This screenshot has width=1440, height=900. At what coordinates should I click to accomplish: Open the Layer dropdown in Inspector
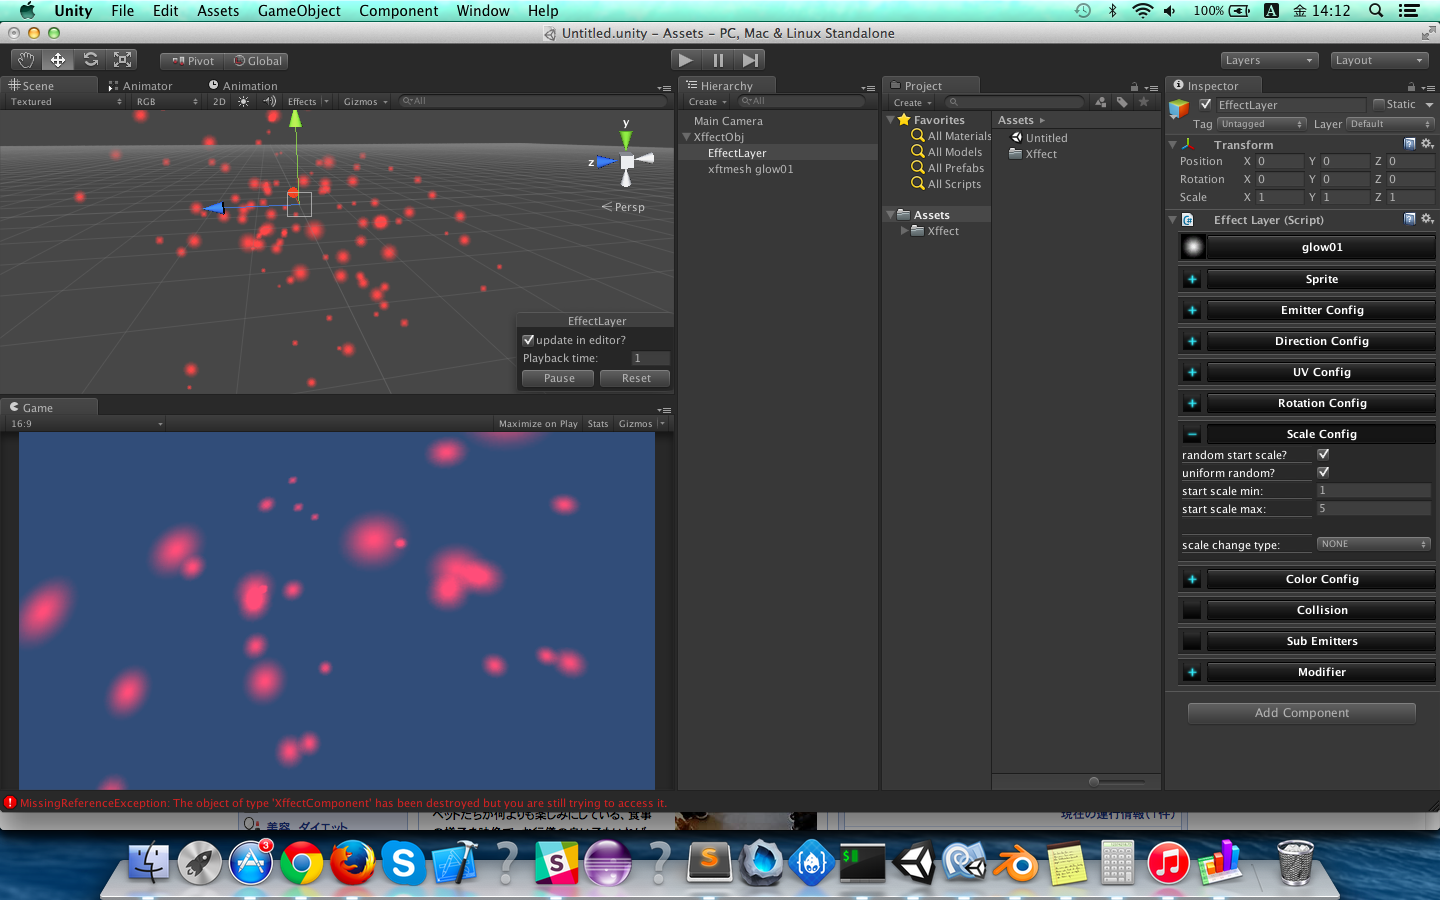tap(1390, 124)
